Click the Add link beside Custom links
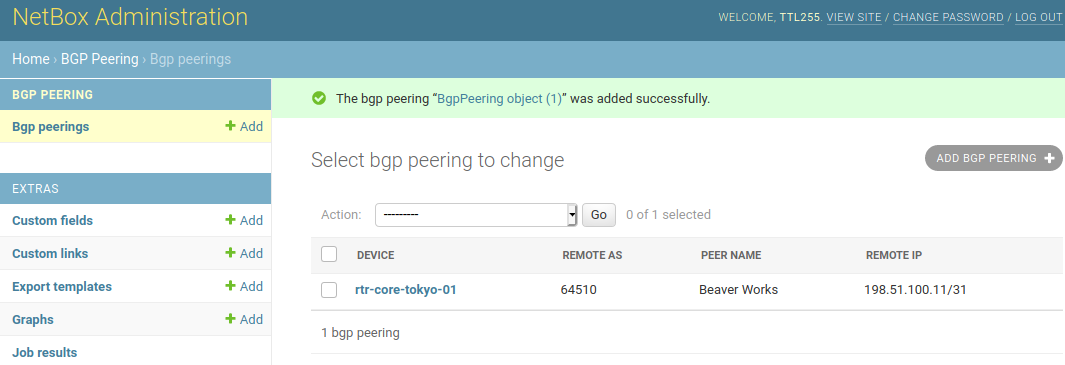 point(244,254)
